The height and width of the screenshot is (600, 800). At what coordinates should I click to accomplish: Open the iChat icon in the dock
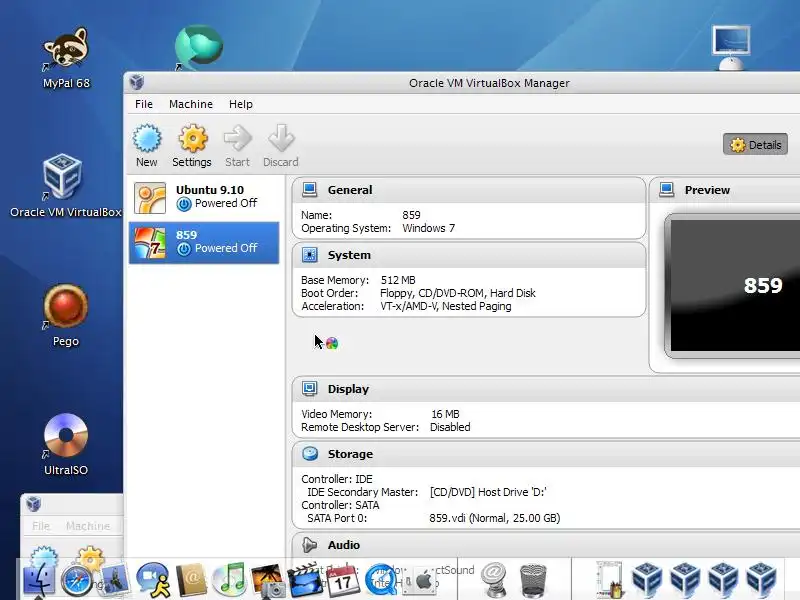tap(153, 580)
